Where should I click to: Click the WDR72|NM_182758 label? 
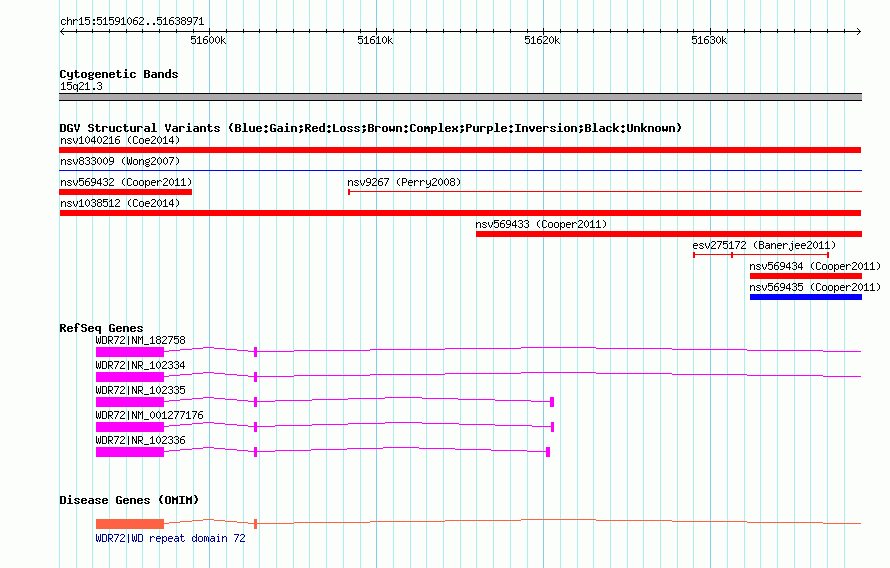tap(140, 340)
